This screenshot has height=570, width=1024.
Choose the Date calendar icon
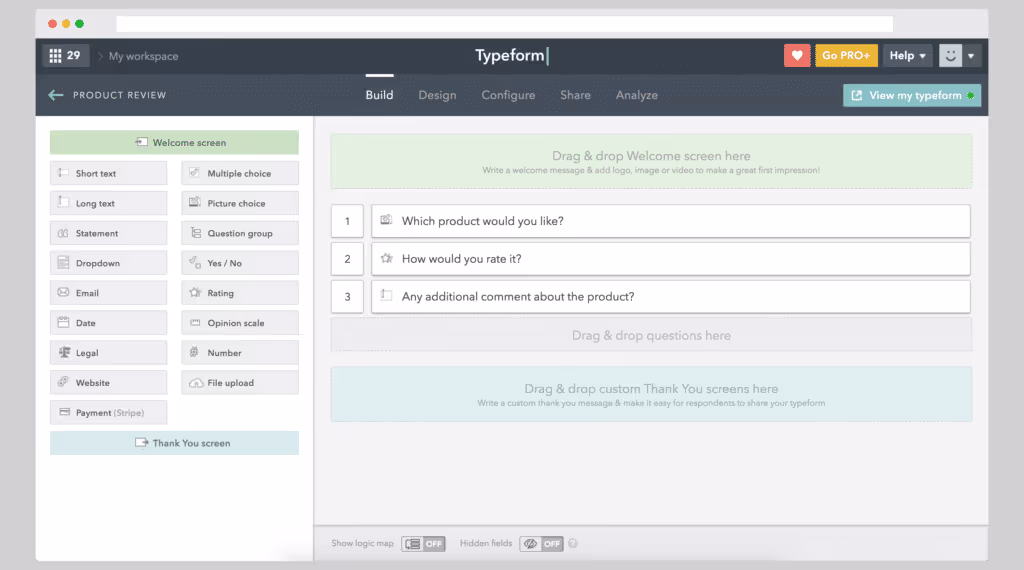coord(63,323)
